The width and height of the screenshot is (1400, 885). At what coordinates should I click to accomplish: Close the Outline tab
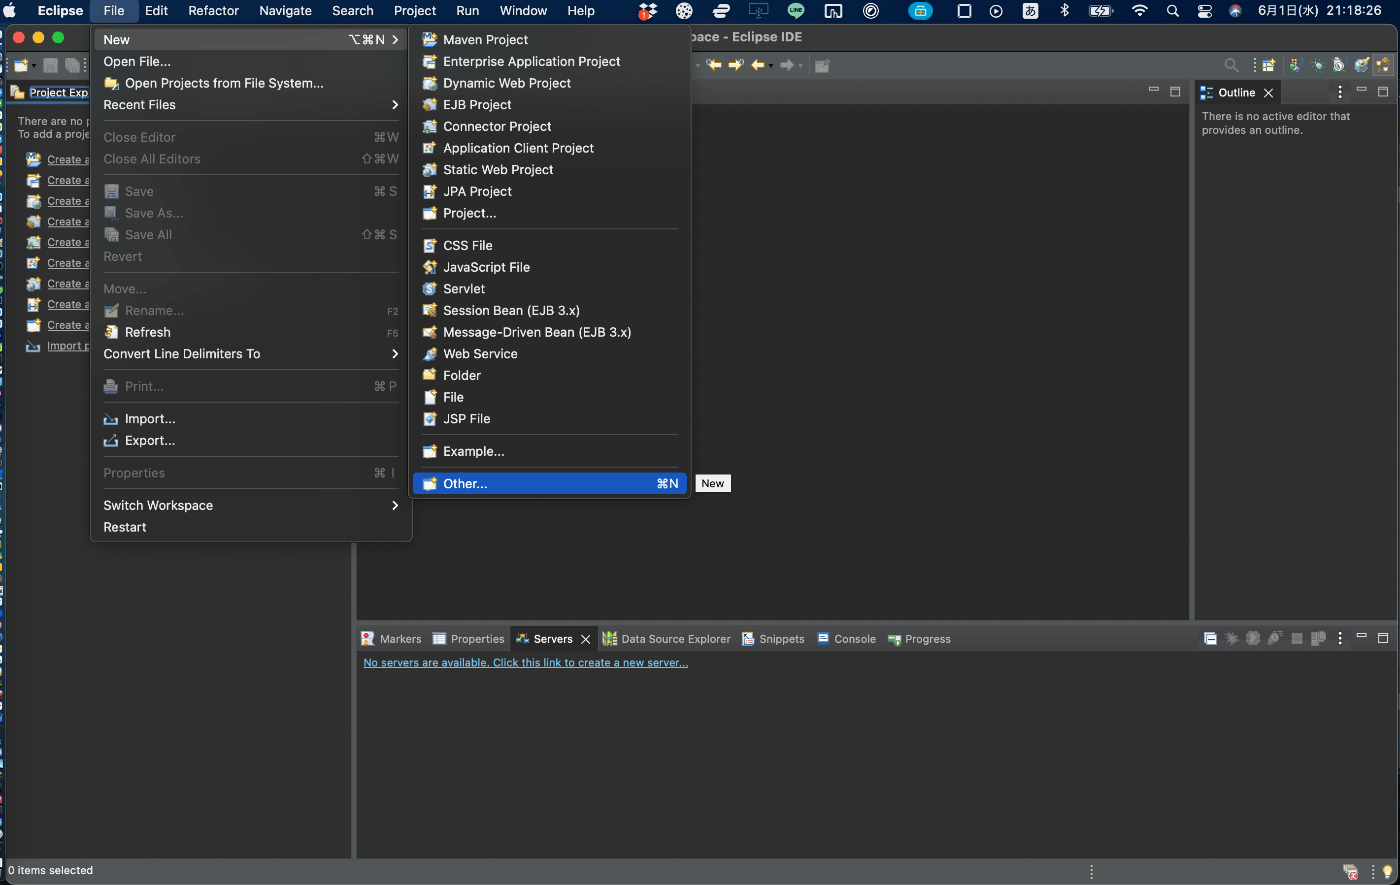point(1268,93)
